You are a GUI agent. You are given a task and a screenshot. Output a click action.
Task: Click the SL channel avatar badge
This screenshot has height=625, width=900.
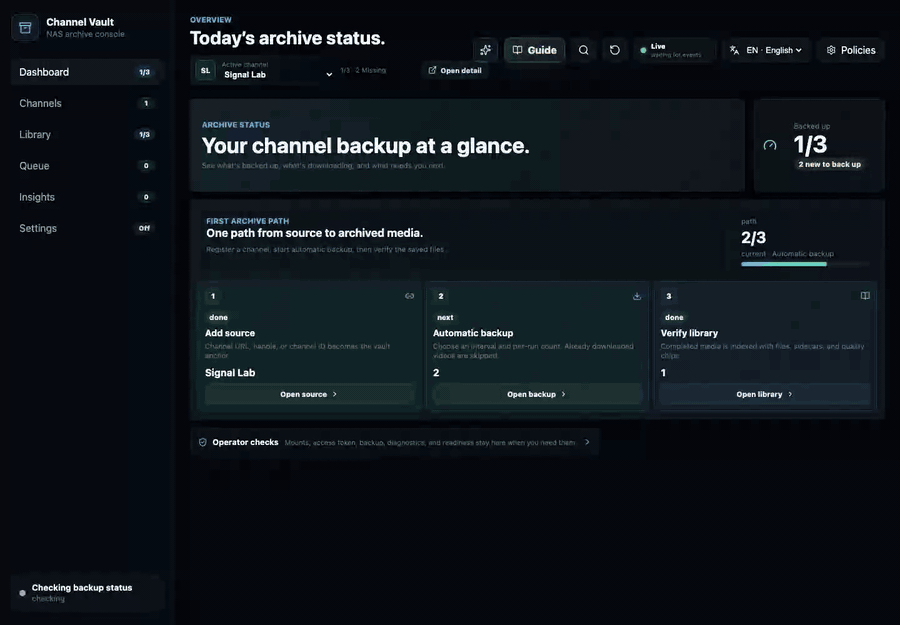click(205, 71)
